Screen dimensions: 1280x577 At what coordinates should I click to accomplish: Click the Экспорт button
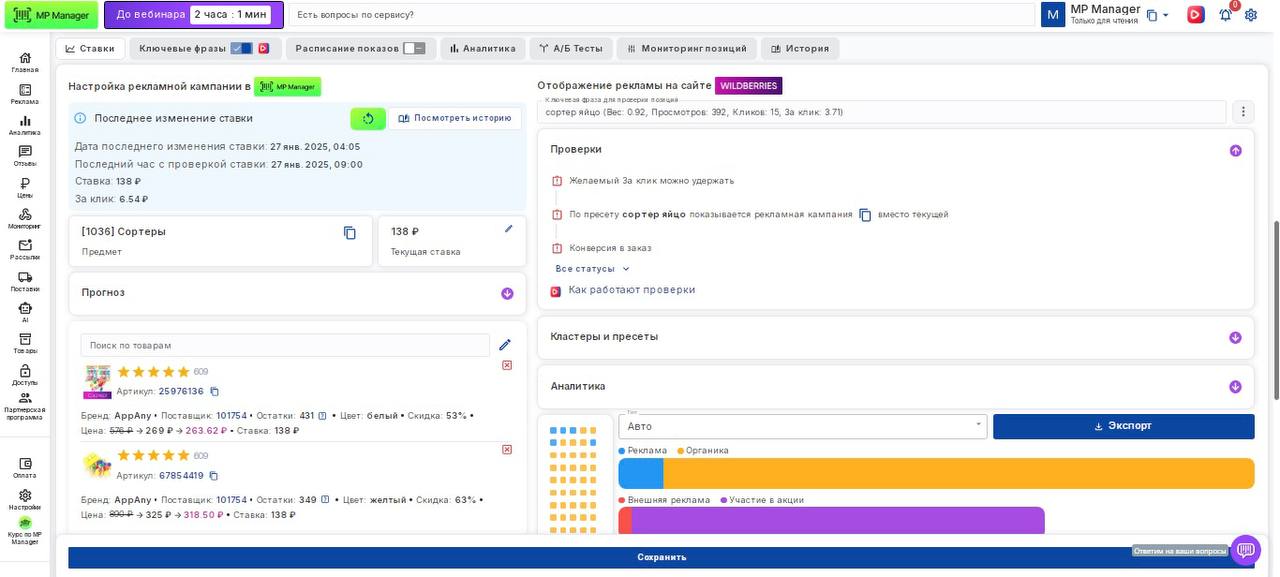1123,426
